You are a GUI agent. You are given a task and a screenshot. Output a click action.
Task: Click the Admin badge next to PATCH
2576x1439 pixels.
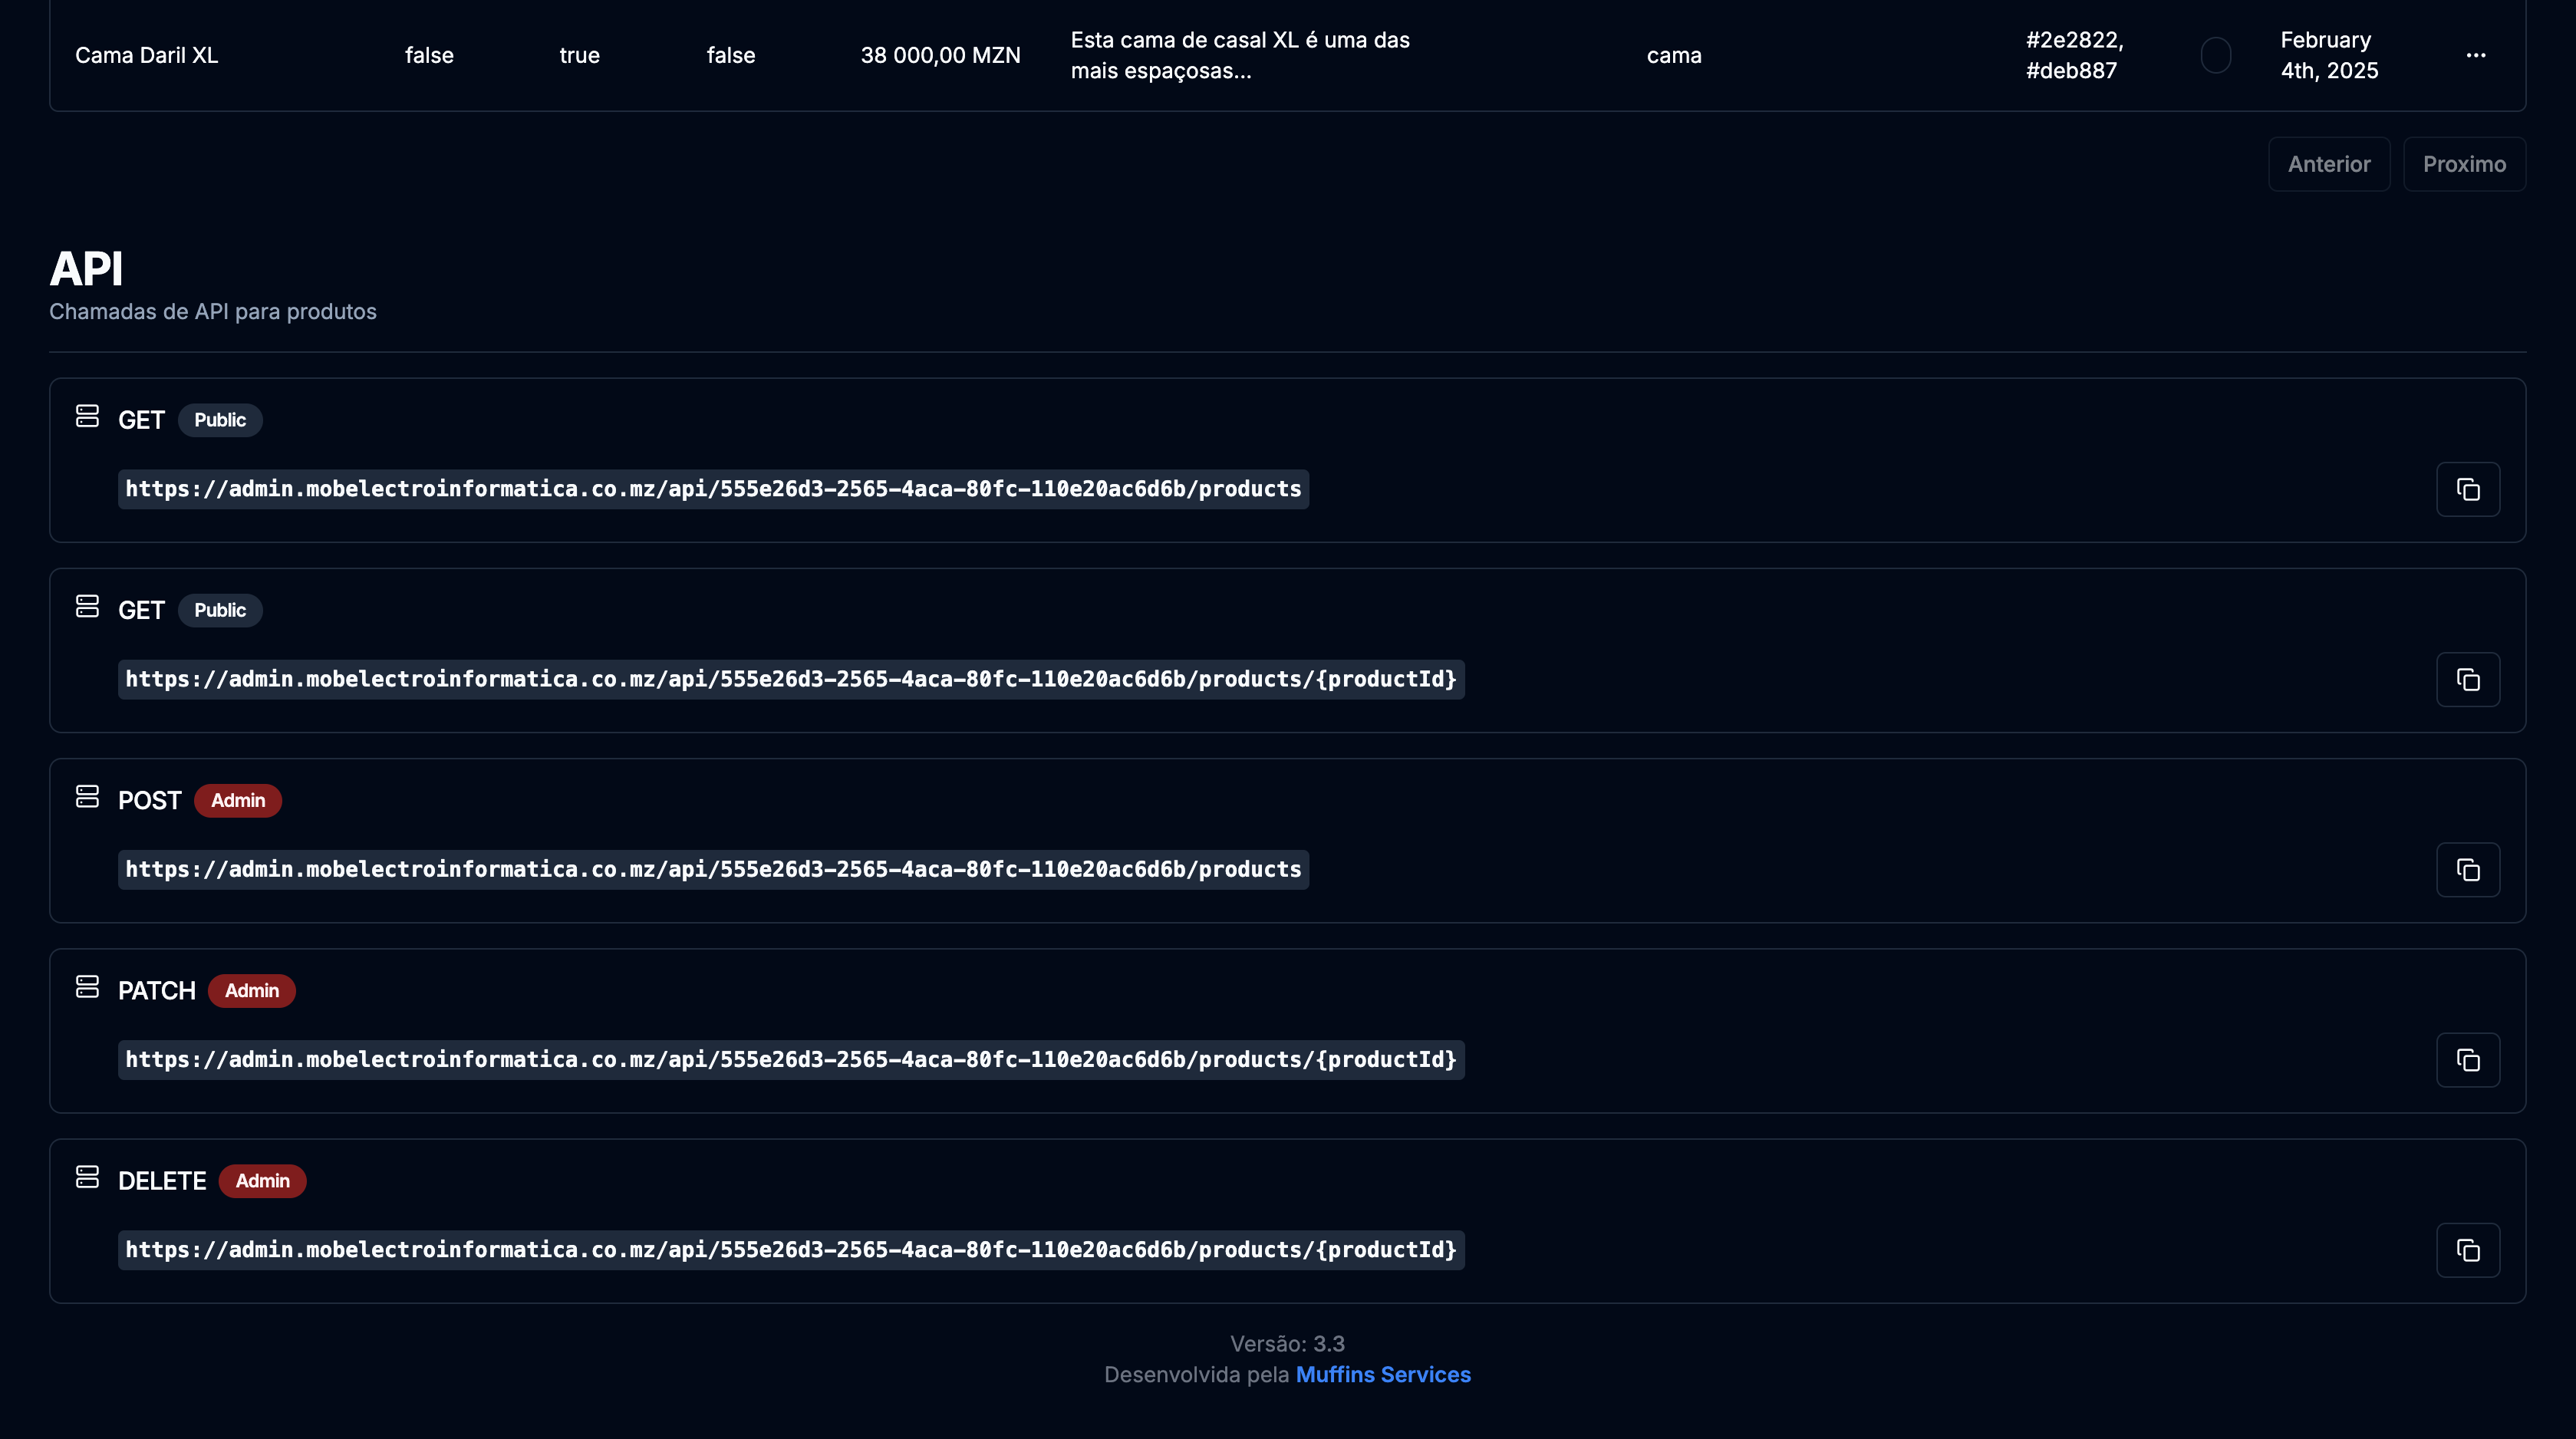pos(251,991)
